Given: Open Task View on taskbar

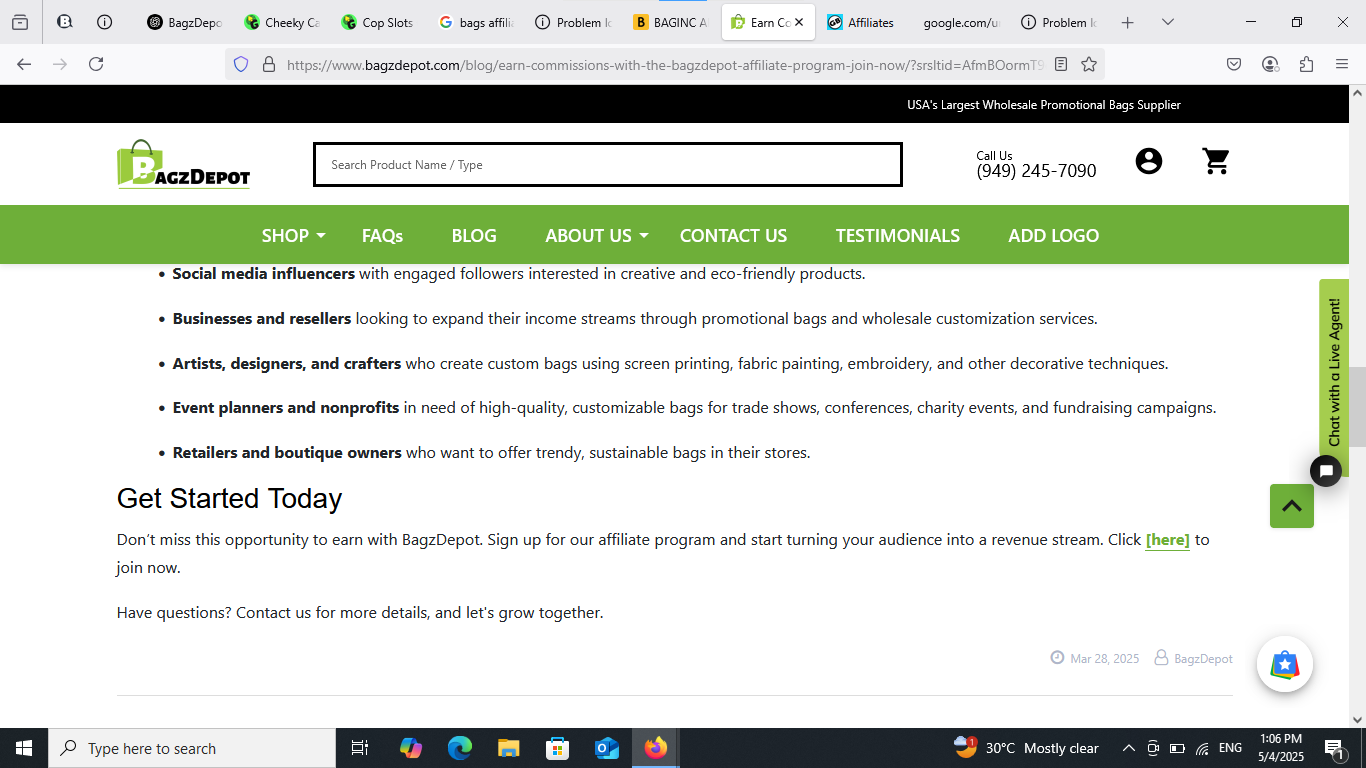Looking at the screenshot, I should 360,748.
